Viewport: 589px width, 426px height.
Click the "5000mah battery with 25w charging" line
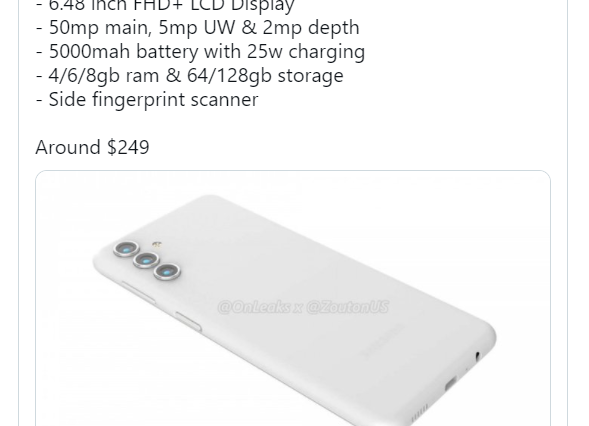pyautogui.click(x=200, y=52)
